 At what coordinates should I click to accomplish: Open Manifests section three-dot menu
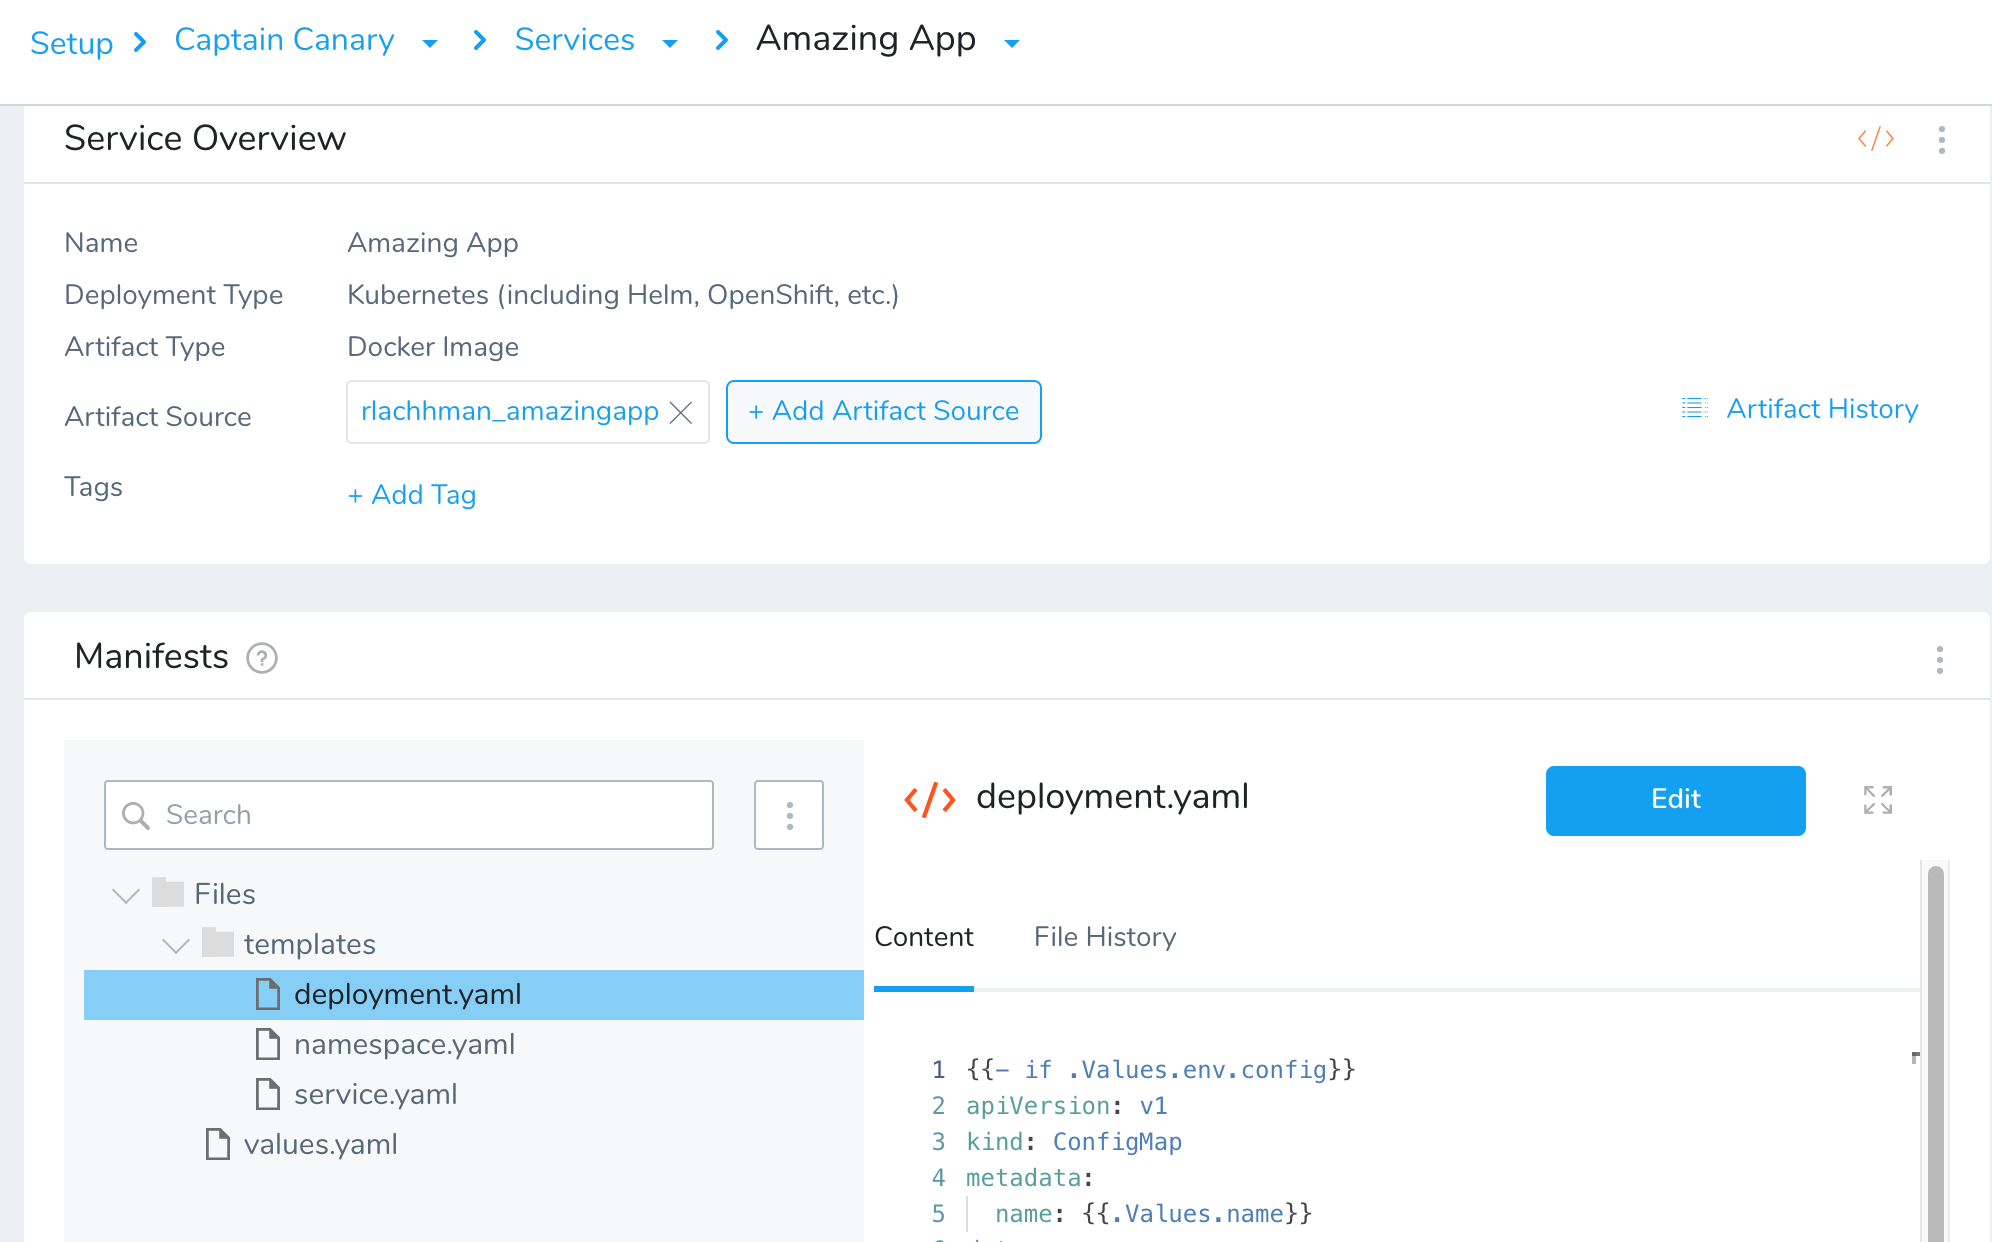coord(1939,659)
